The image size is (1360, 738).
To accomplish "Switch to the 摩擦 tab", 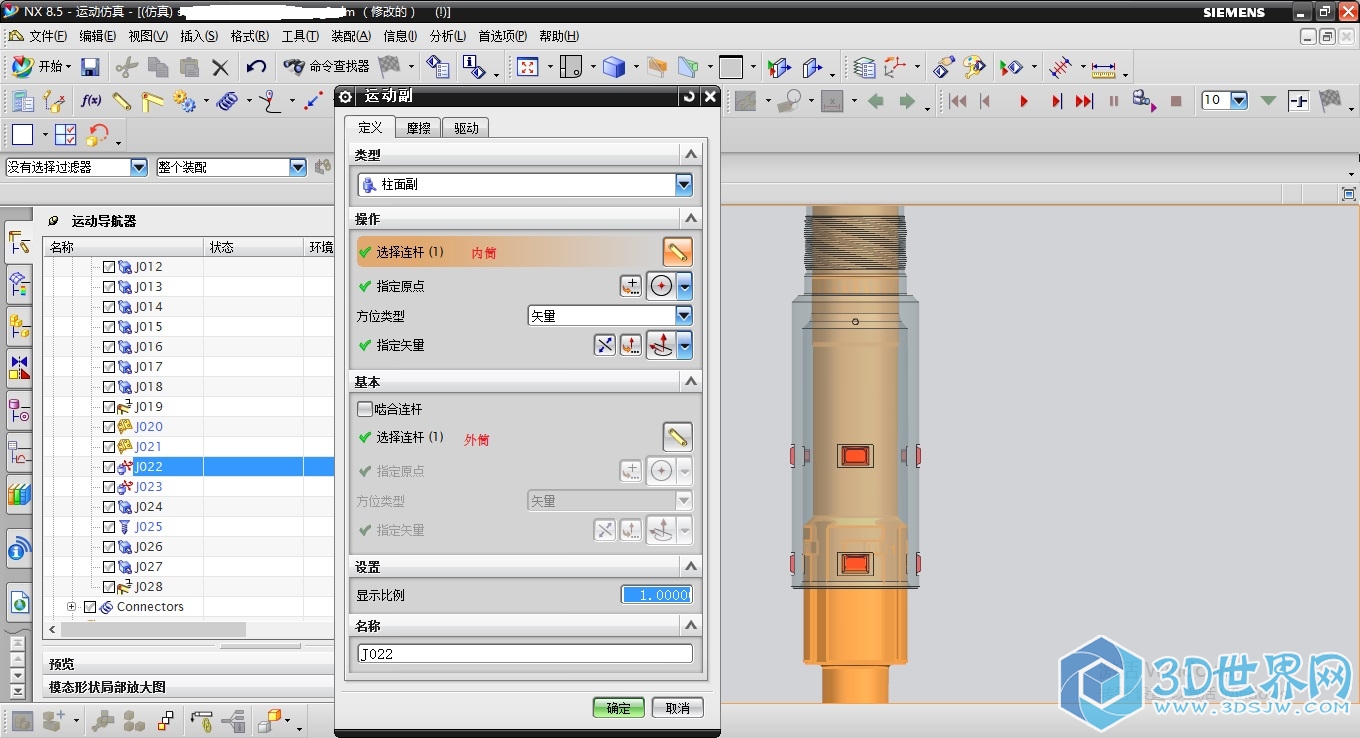I will (x=418, y=128).
